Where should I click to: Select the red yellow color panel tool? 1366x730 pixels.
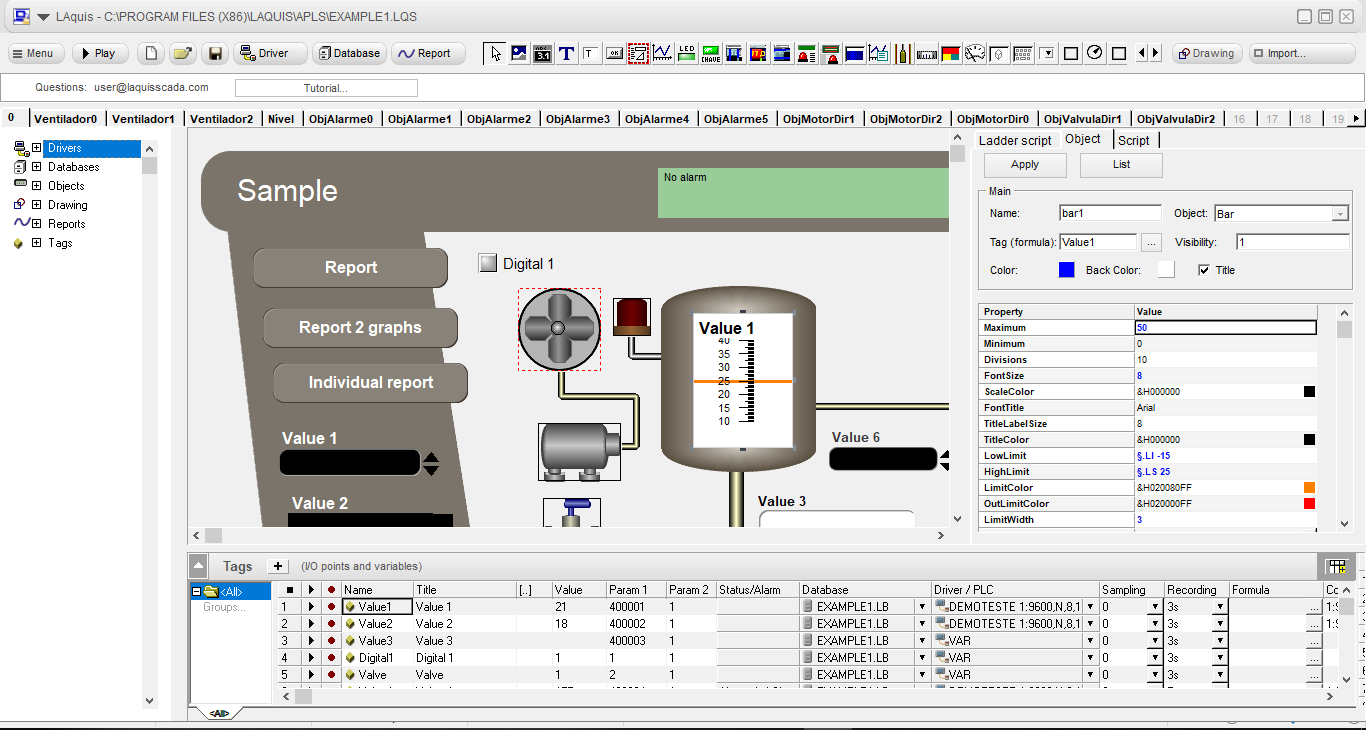tap(950, 53)
